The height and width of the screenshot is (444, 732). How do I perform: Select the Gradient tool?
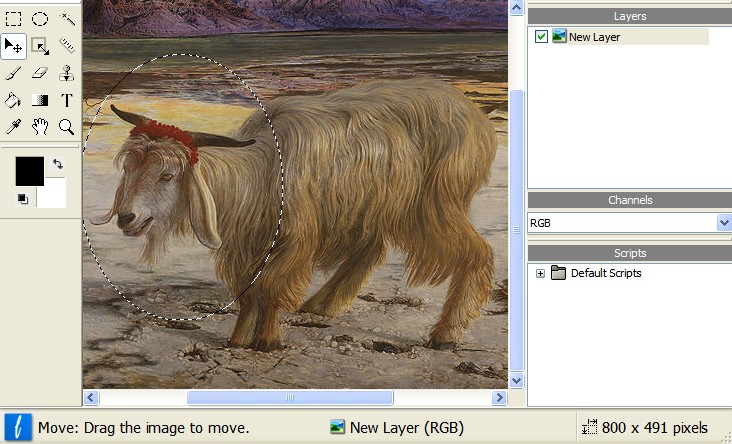point(40,100)
